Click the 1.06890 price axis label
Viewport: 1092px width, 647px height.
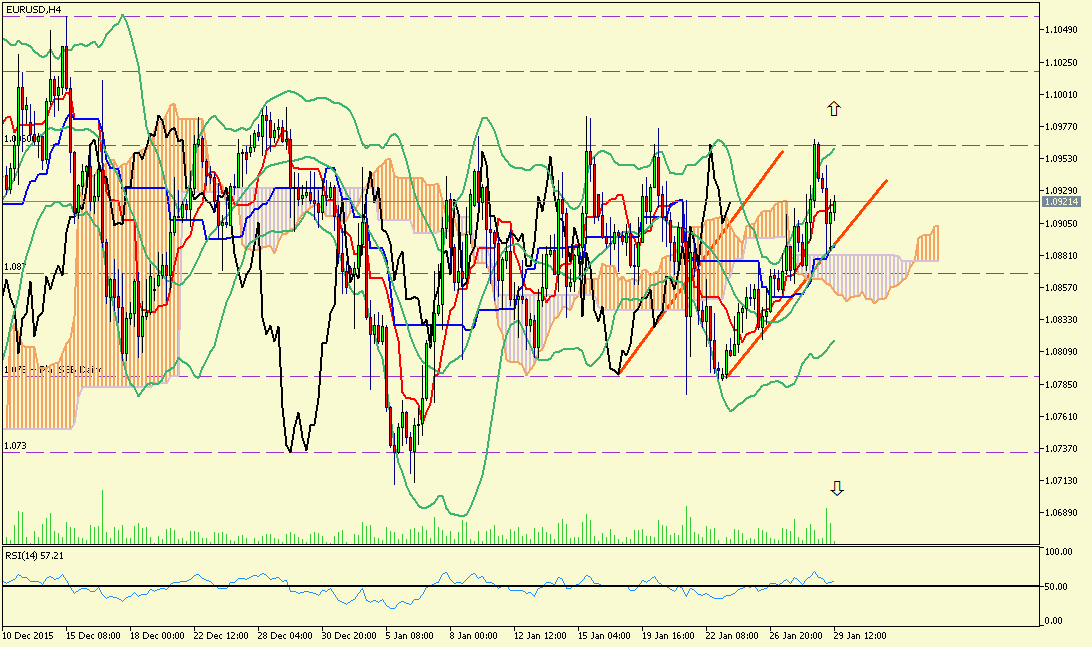tap(1060, 513)
